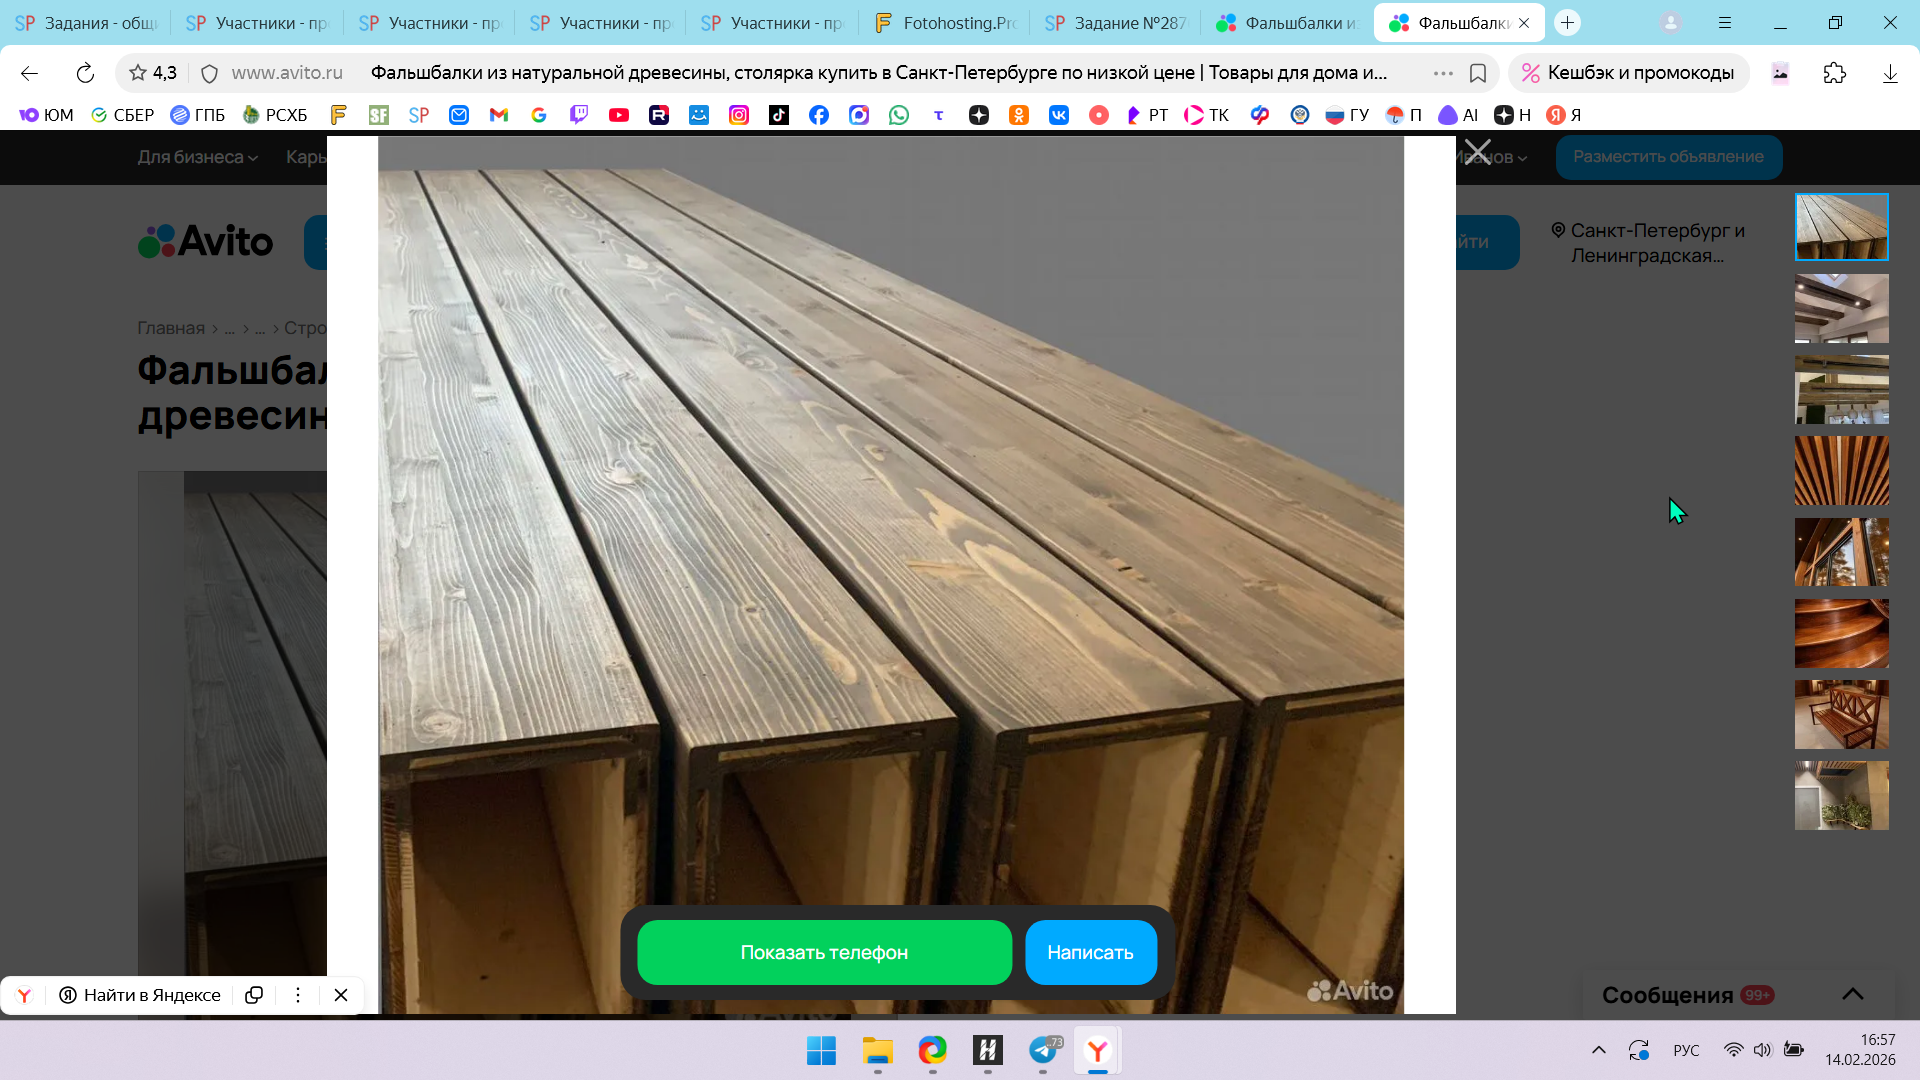Open the 'Для бизнеса' dropdown menu
This screenshot has width=1920, height=1080.
point(197,157)
